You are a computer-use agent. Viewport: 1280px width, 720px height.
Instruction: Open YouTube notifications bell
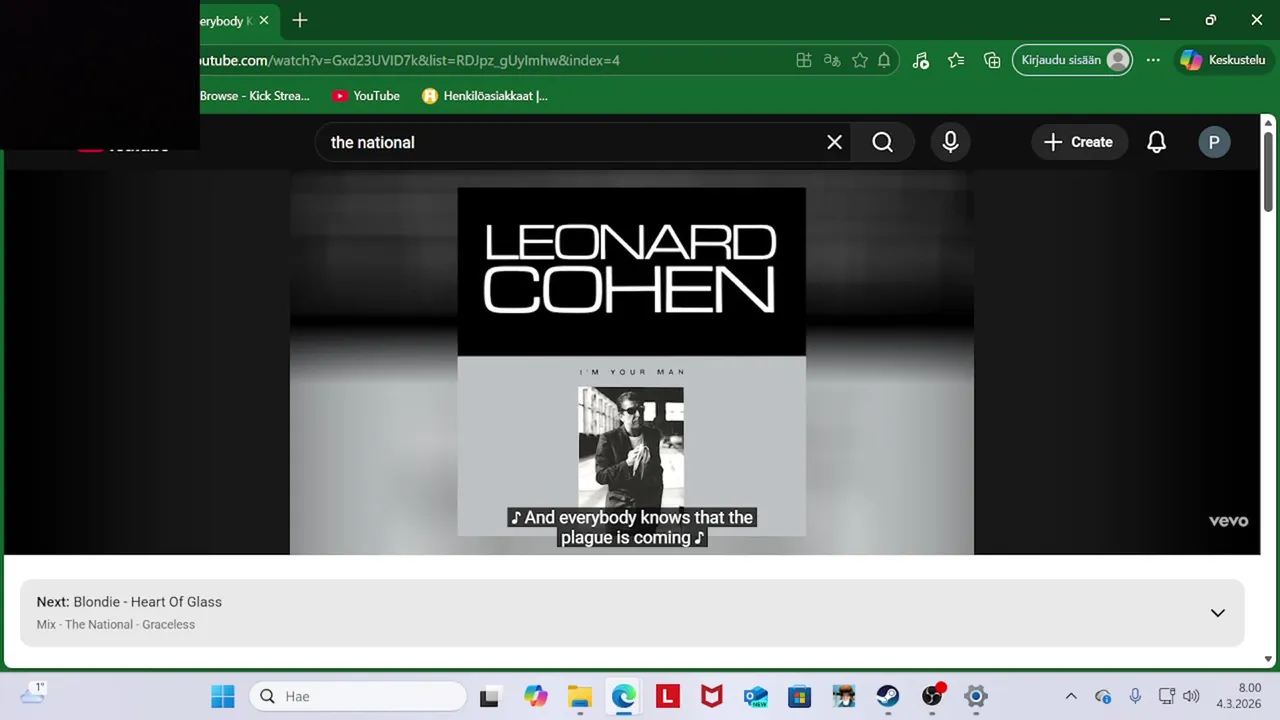coord(1156,142)
